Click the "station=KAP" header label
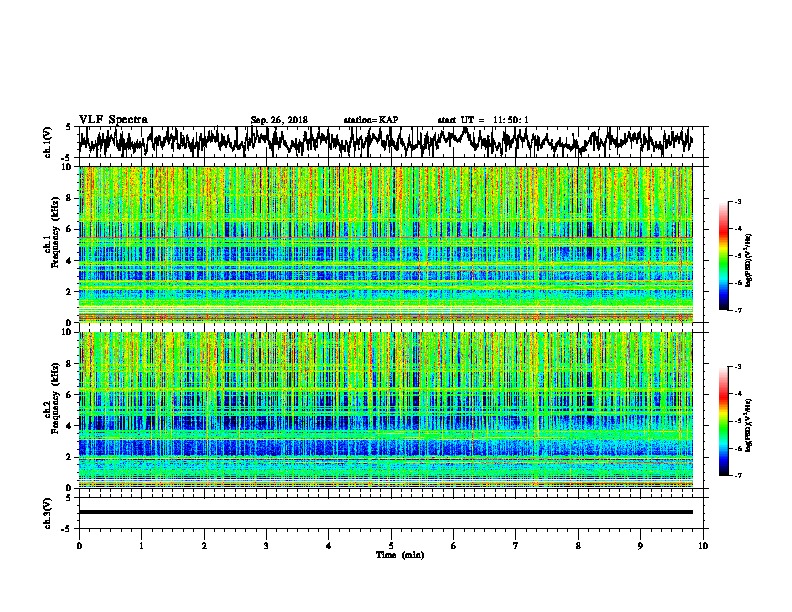Viewport: 792px width, 612px height. [x=371, y=120]
